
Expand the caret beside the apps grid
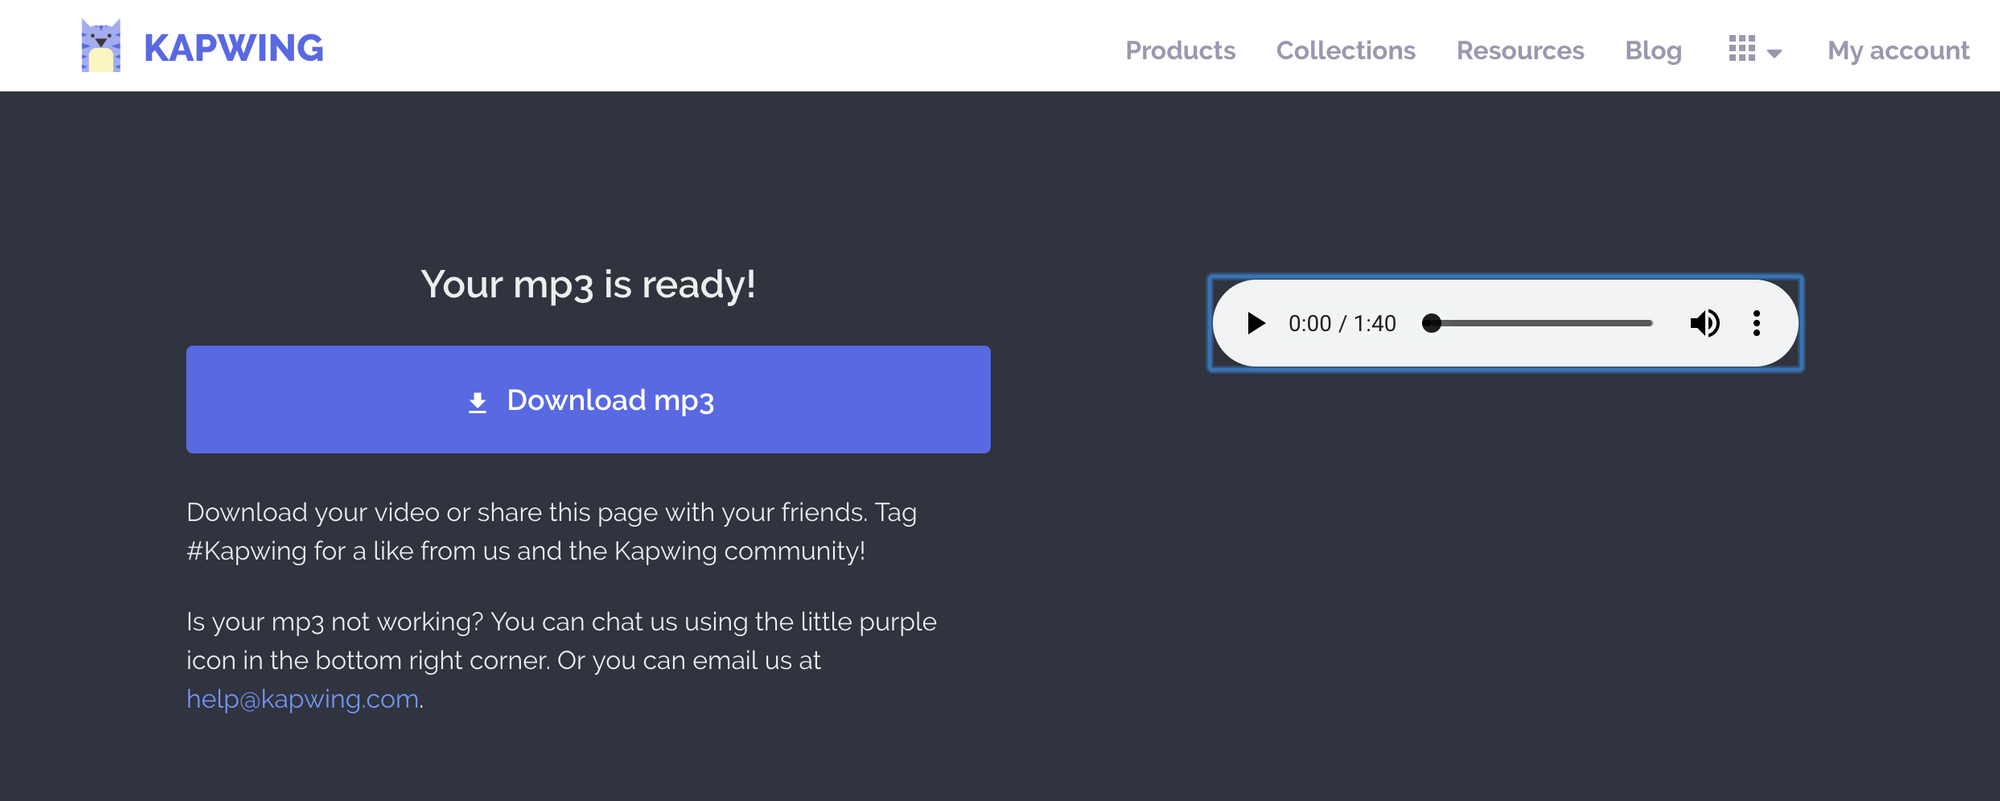(x=1775, y=54)
